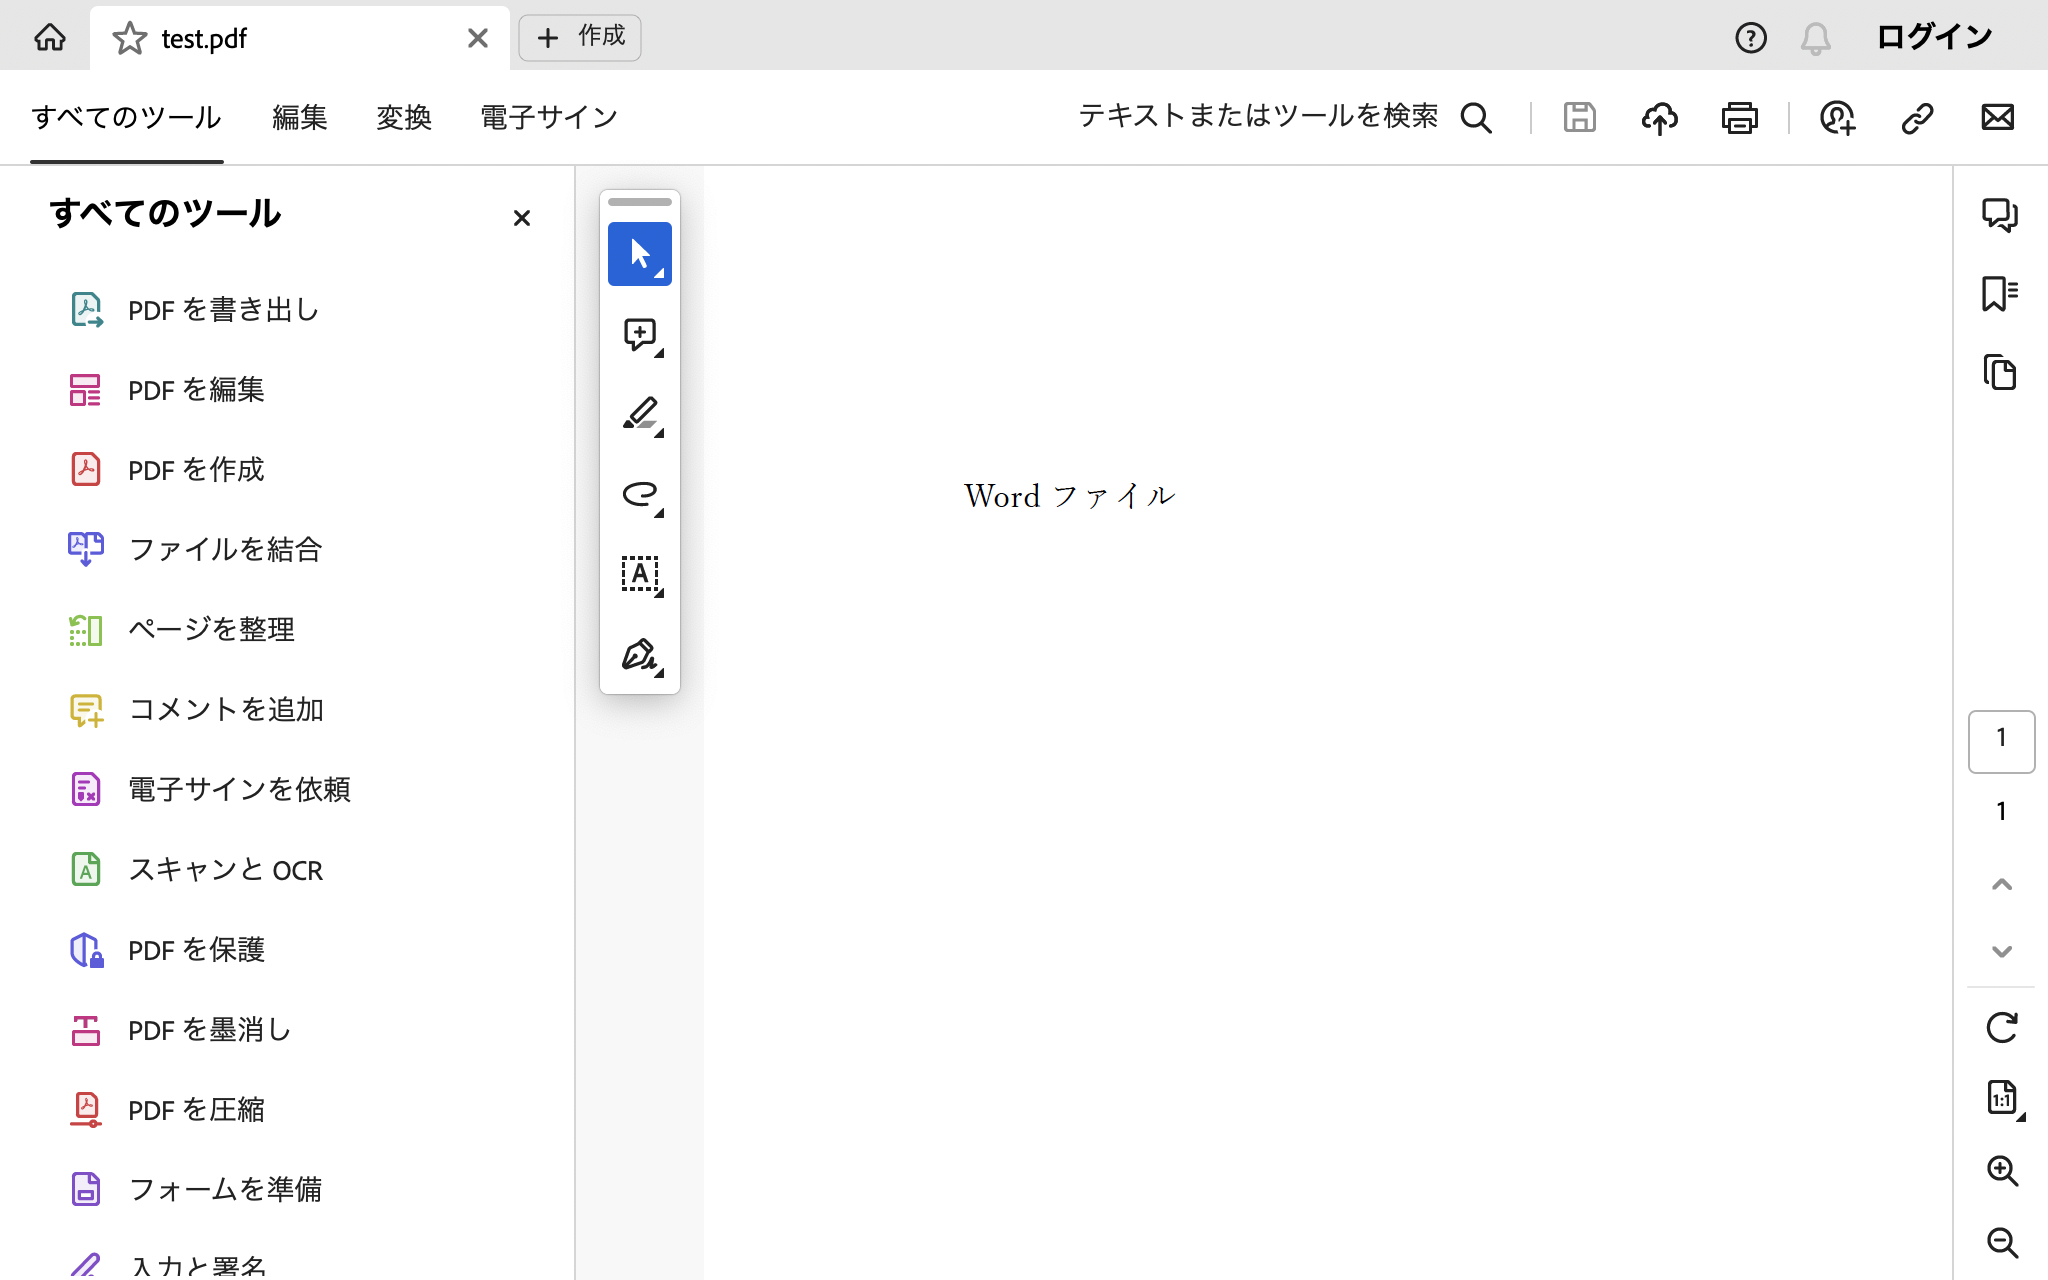Go to previous page chevron
2048x1280 pixels.
tap(2001, 884)
